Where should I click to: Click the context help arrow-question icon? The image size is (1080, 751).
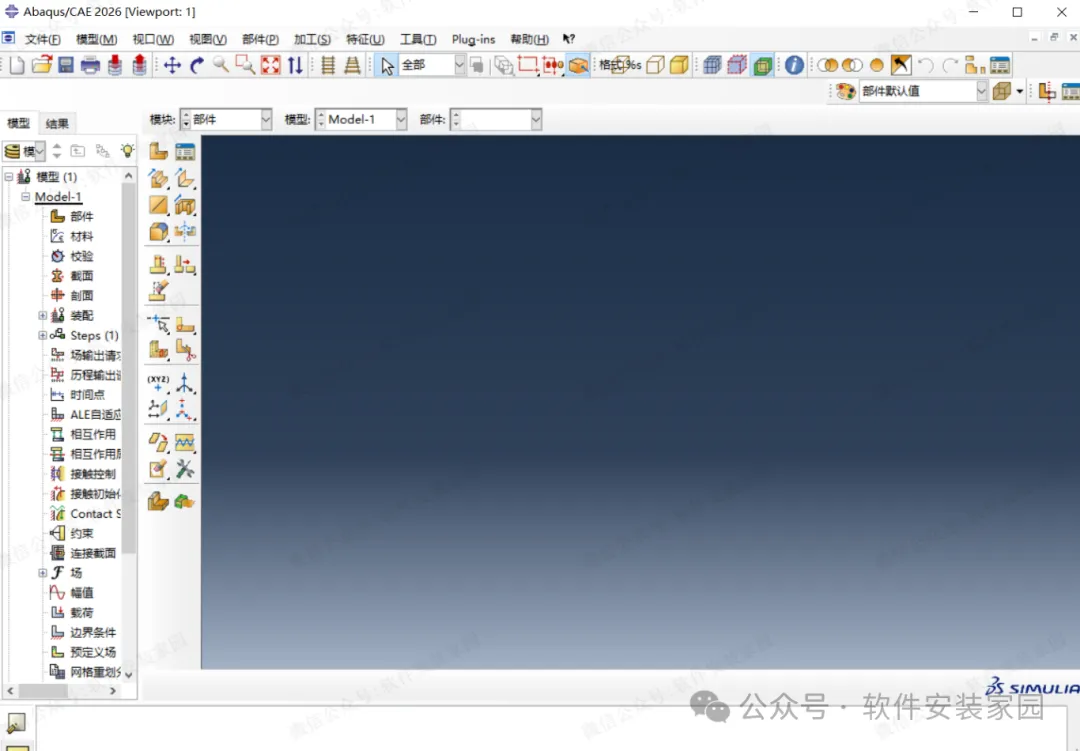(x=568, y=39)
